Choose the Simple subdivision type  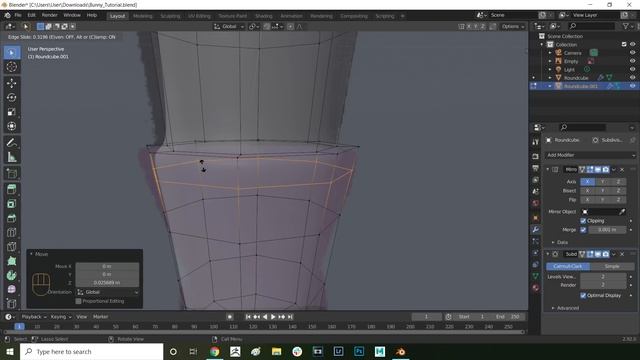612,266
